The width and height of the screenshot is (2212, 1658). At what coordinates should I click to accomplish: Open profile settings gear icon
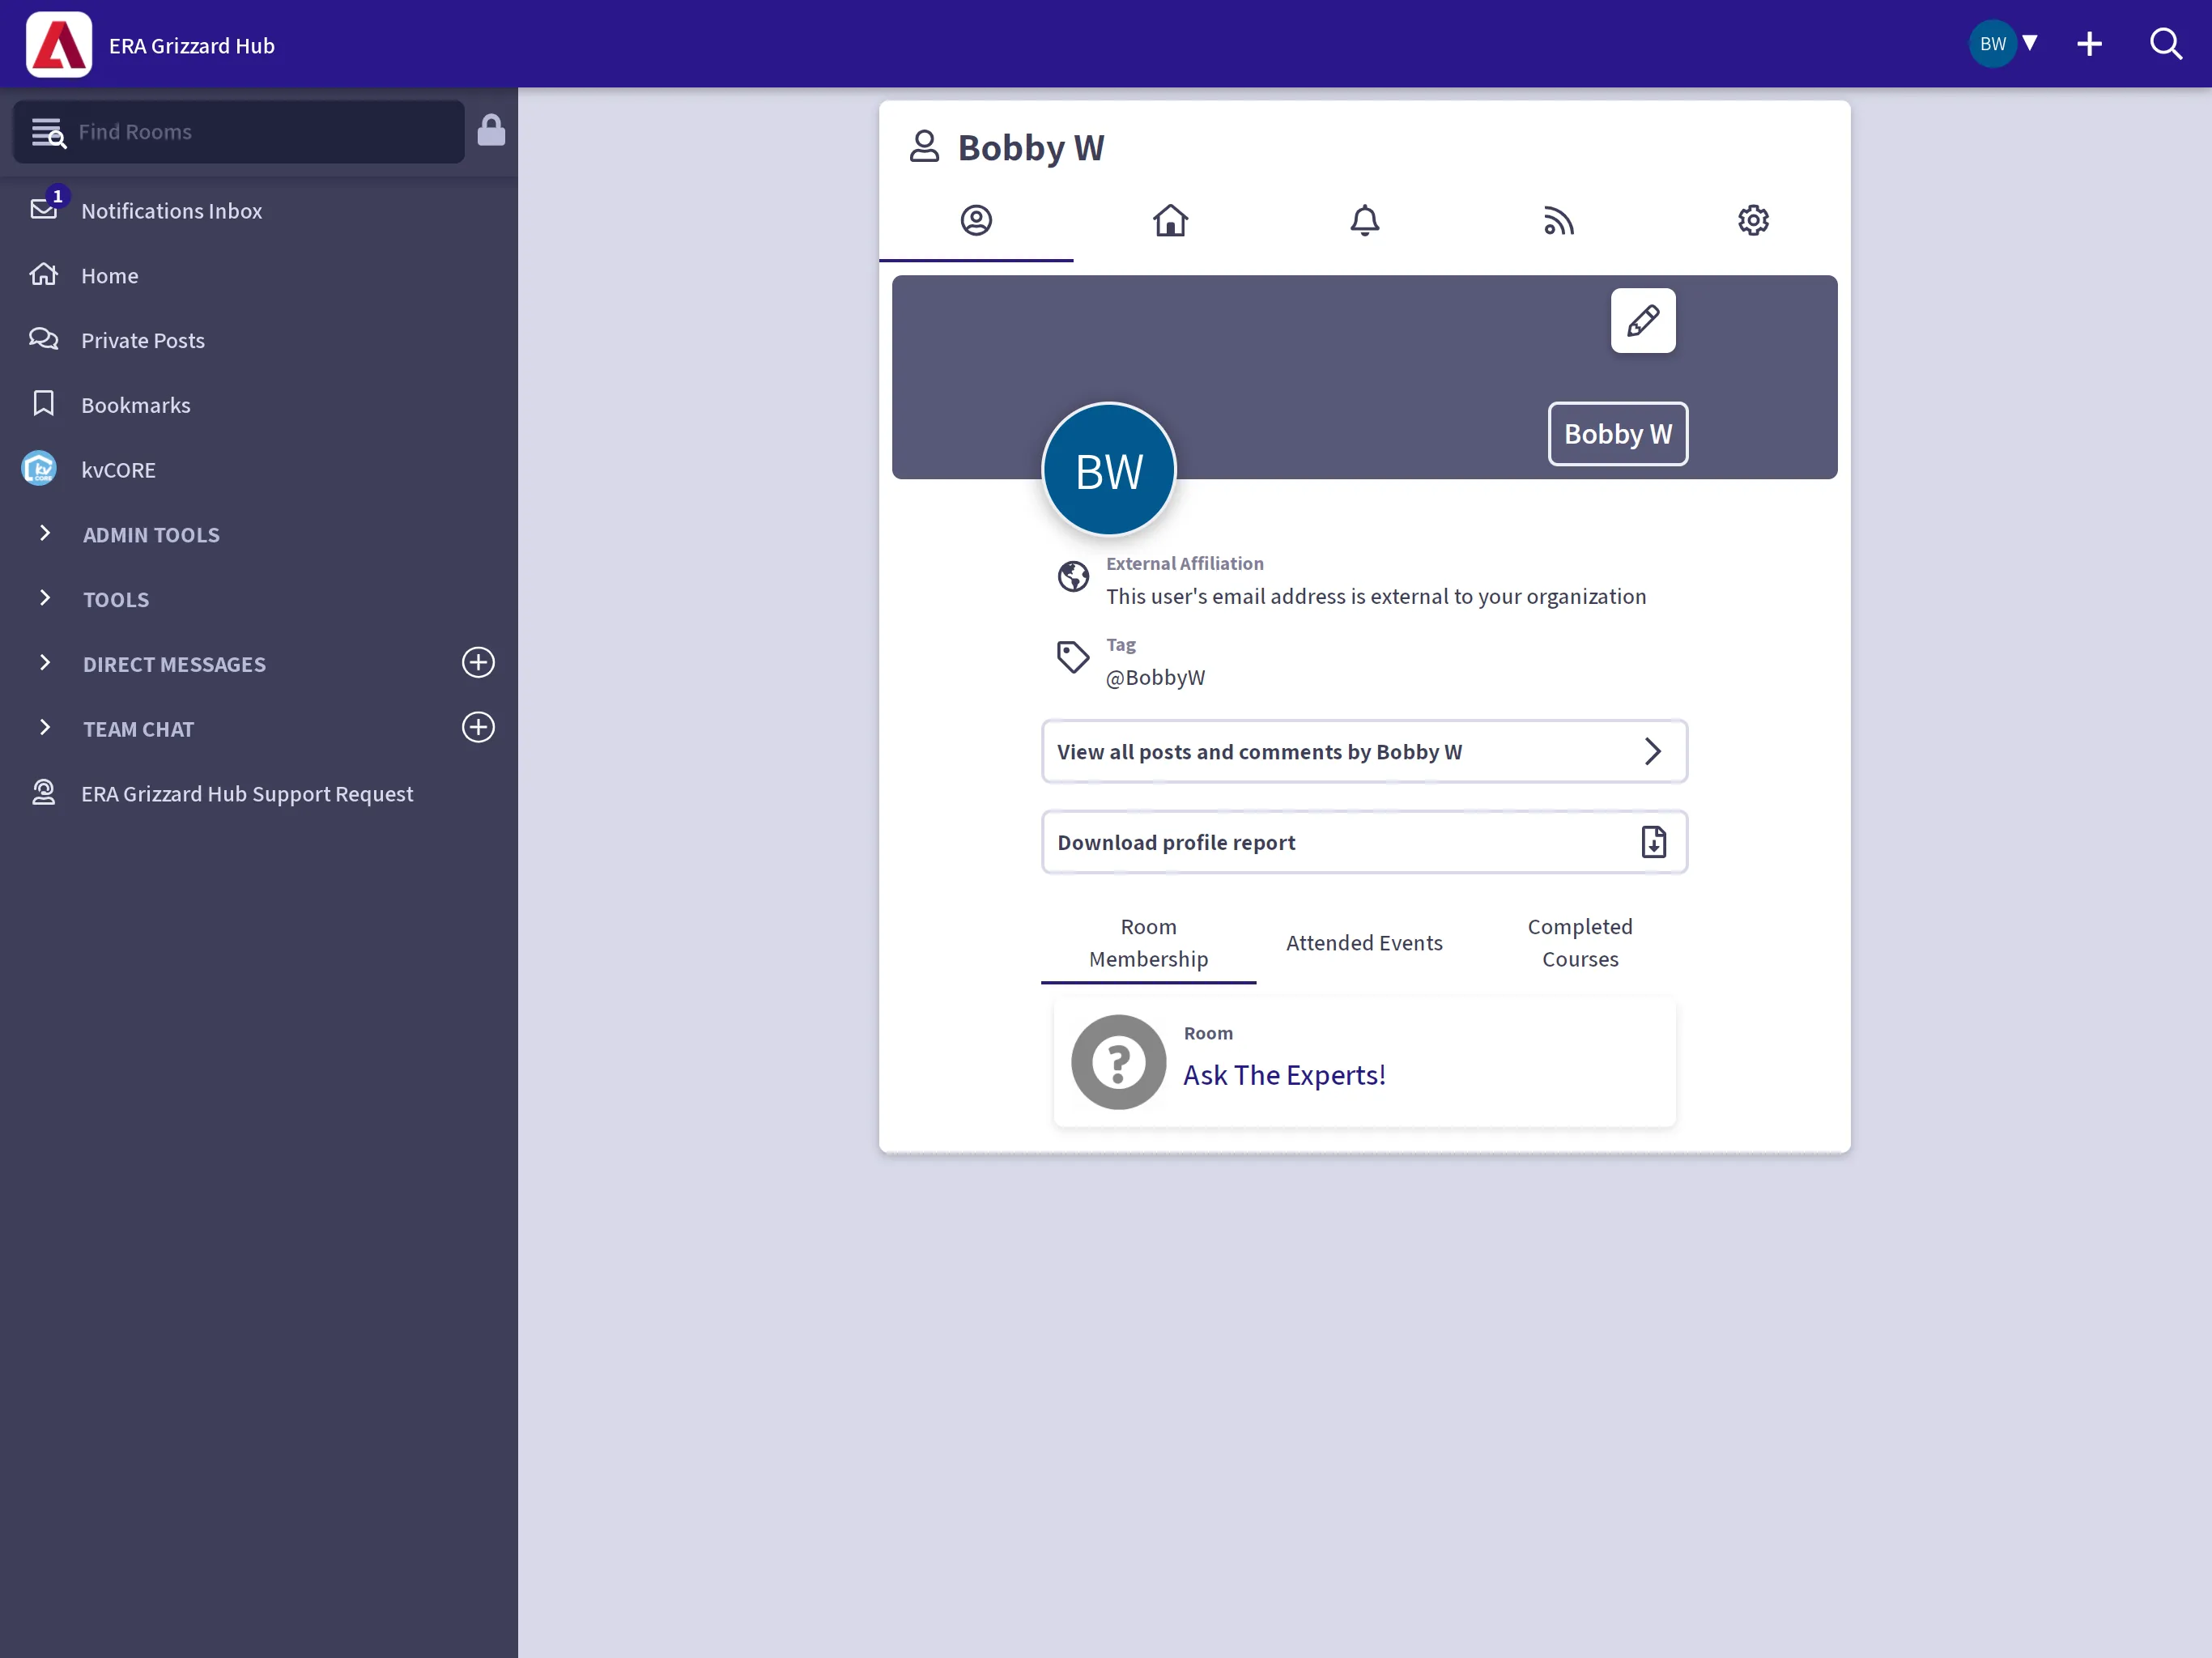(x=1754, y=219)
